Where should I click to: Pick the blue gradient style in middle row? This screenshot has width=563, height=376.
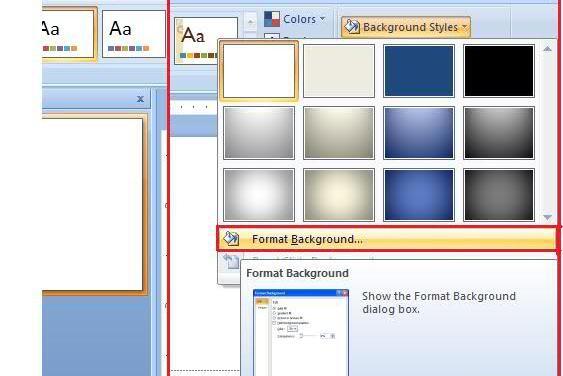[419, 133]
